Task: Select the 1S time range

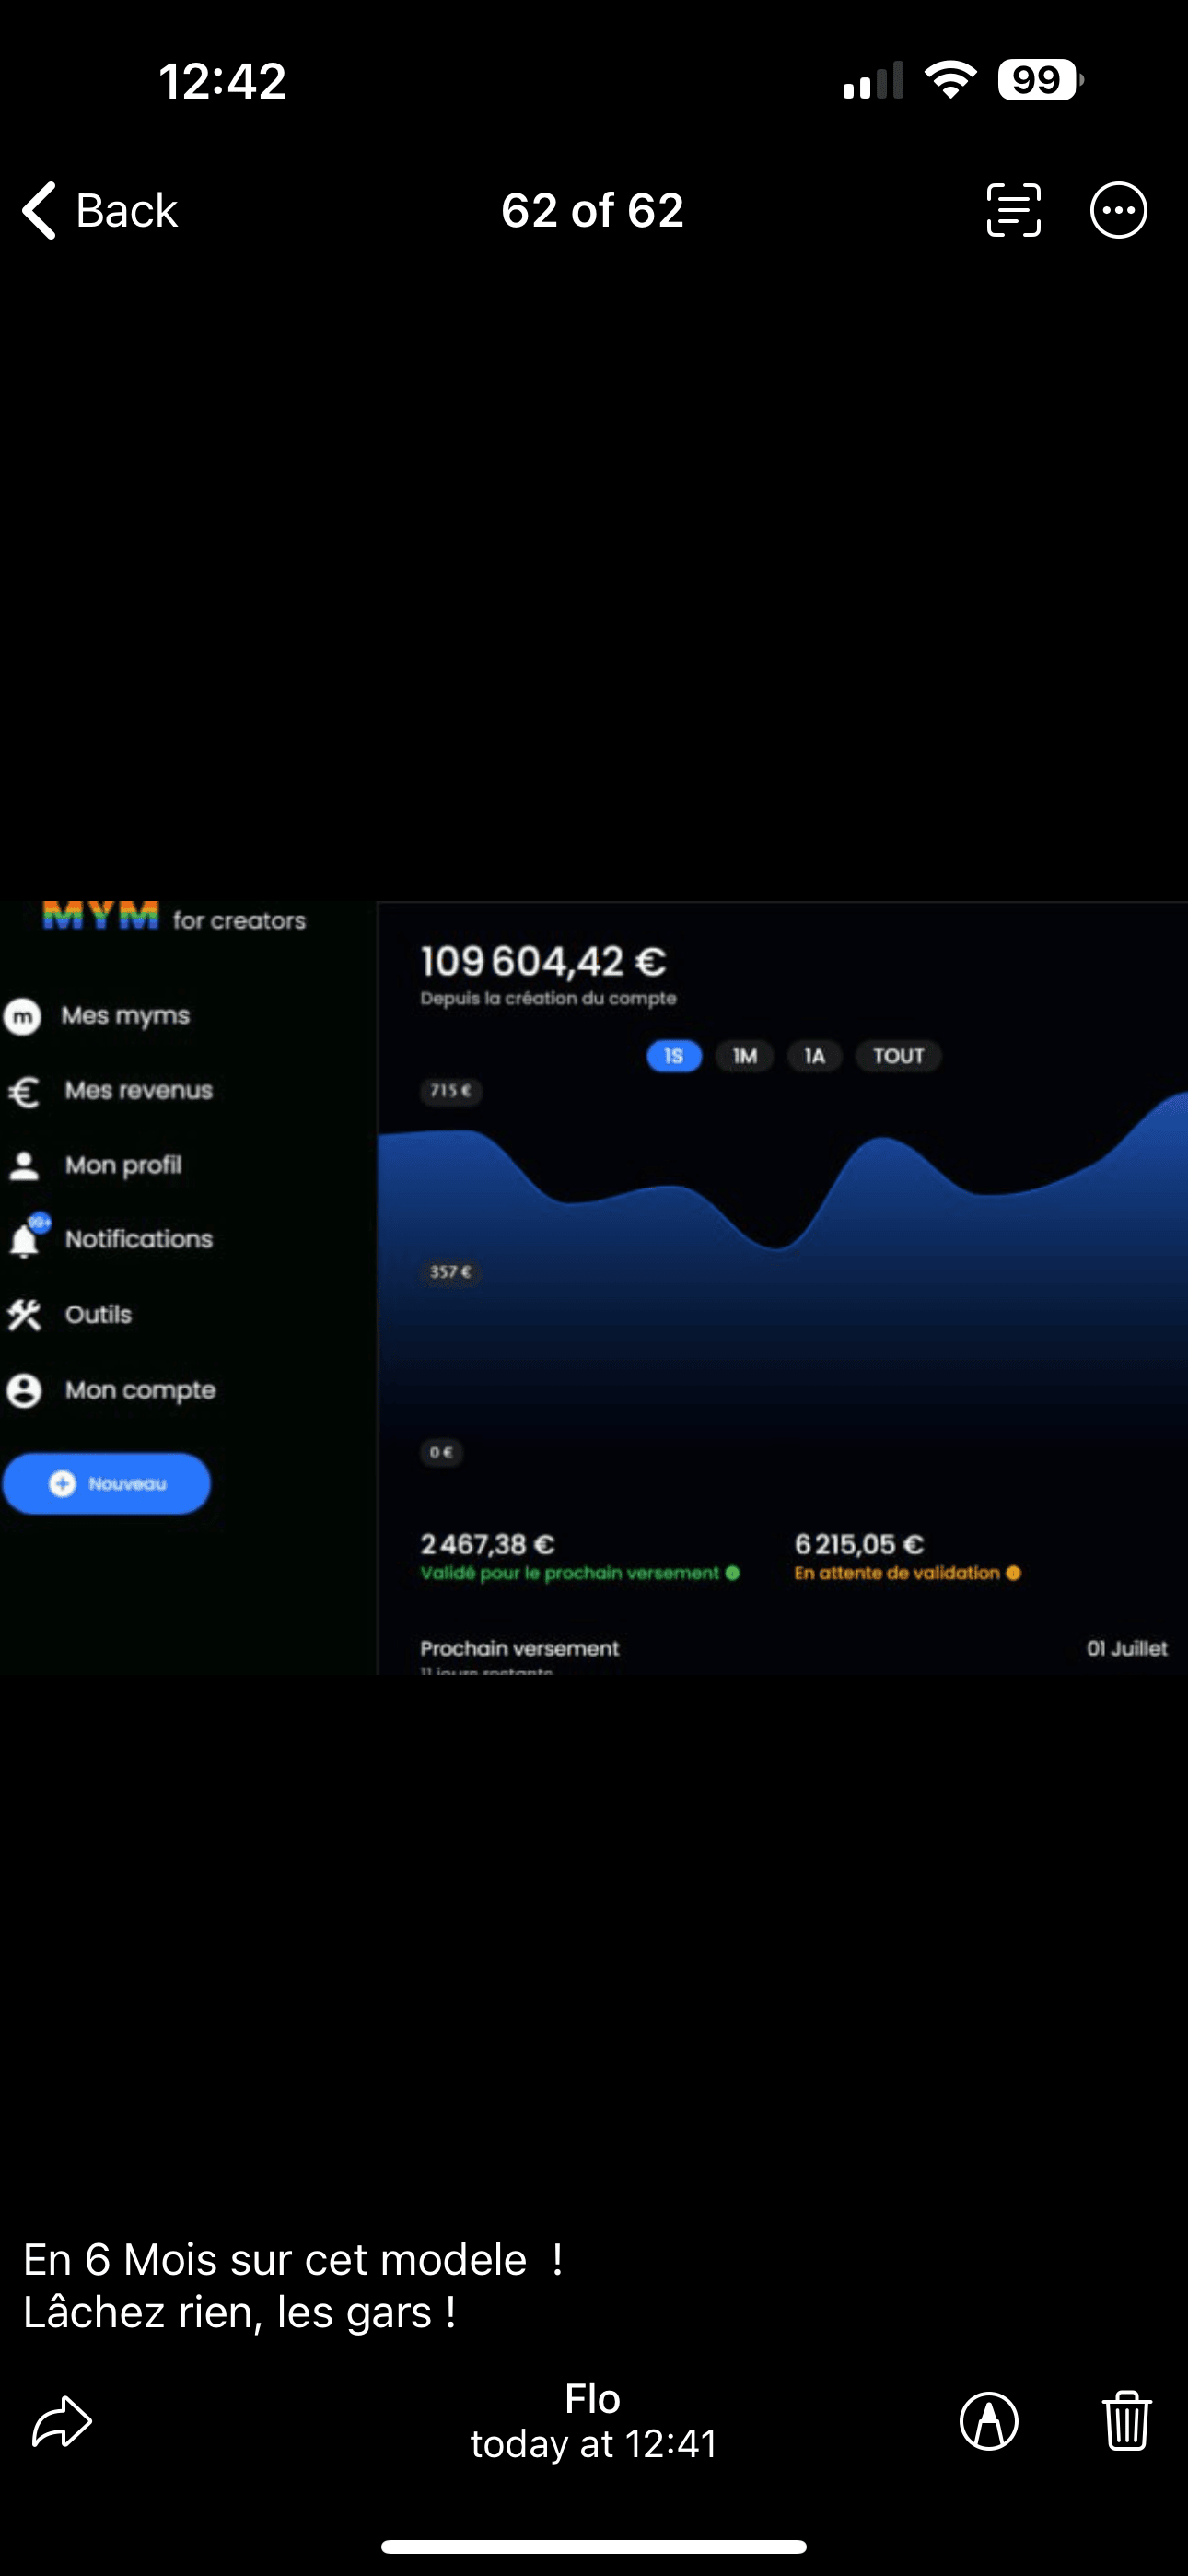Action: pyautogui.click(x=673, y=1056)
